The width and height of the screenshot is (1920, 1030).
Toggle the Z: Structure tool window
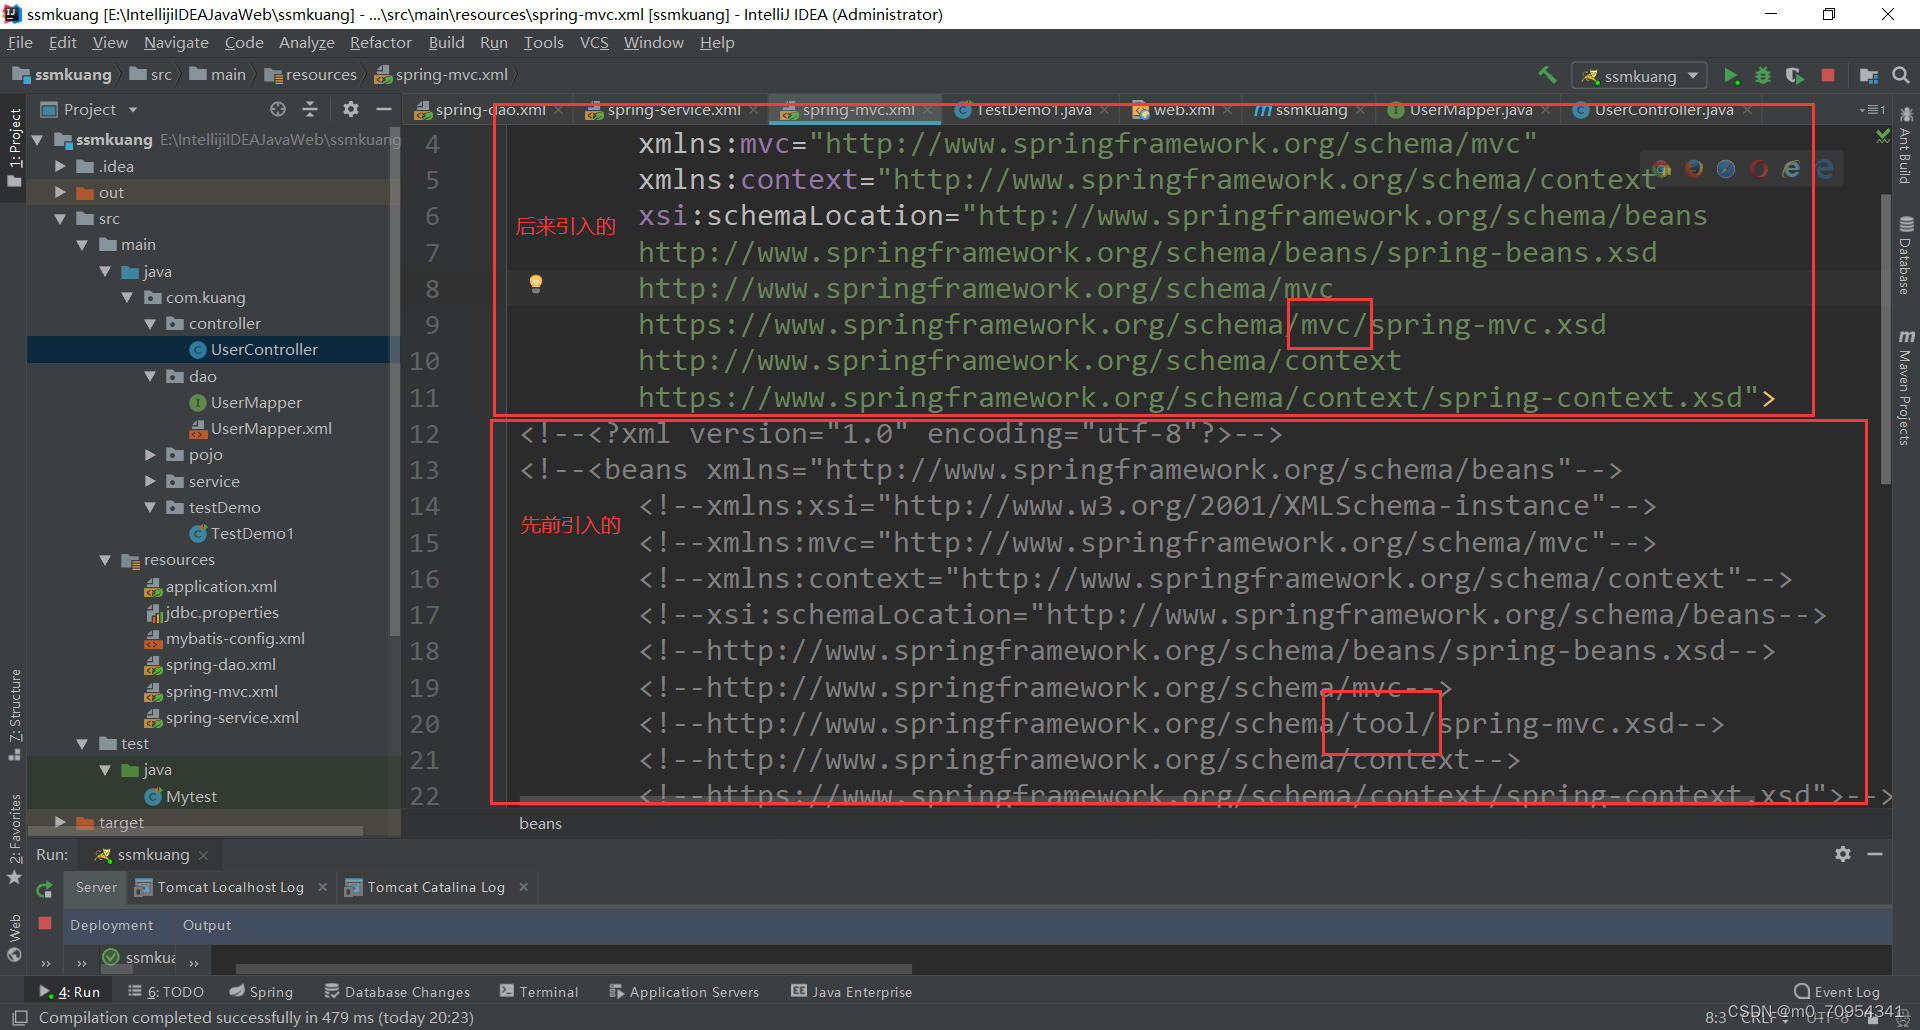[15, 710]
